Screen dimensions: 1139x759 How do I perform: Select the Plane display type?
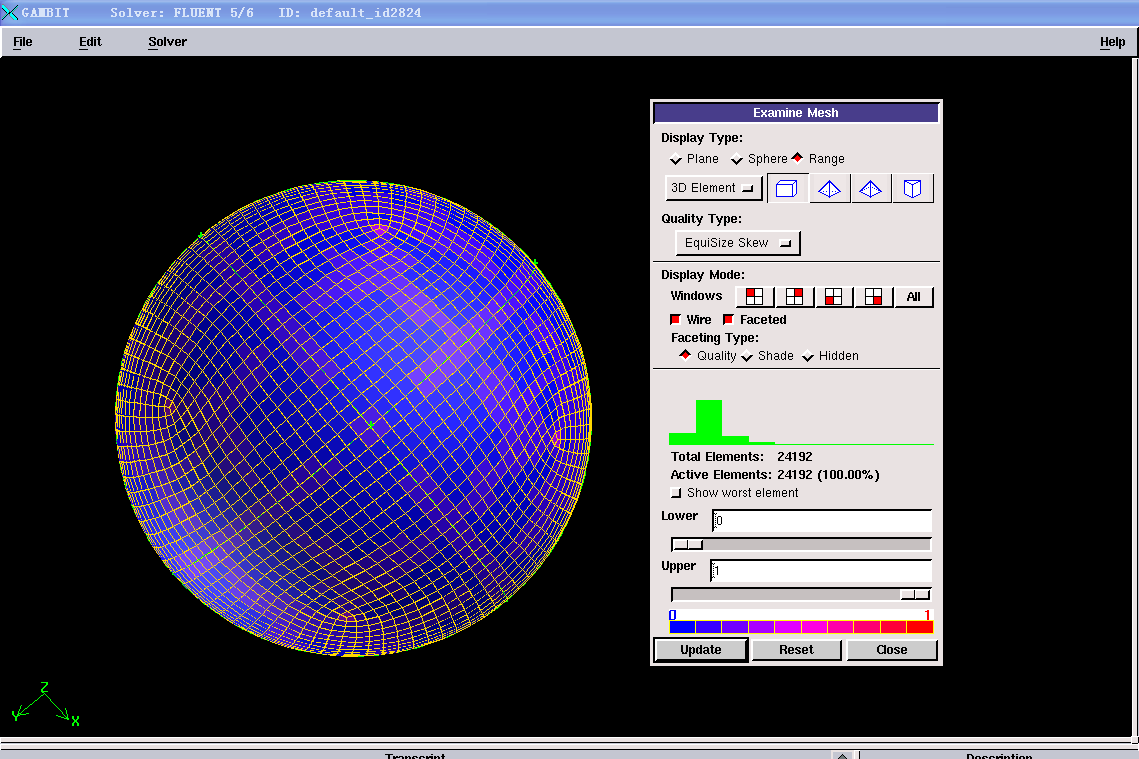(676, 160)
